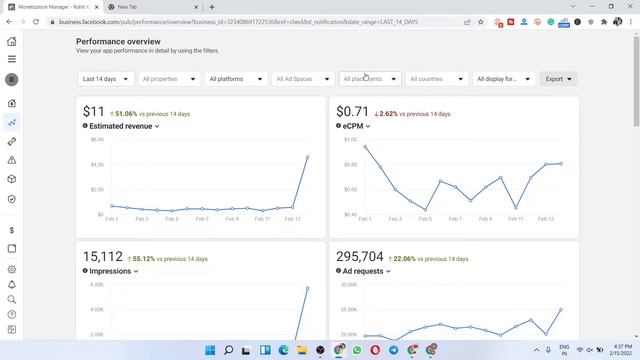Open the All platforms dropdown
Image resolution: width=640 pixels, height=360 pixels.
236,79
